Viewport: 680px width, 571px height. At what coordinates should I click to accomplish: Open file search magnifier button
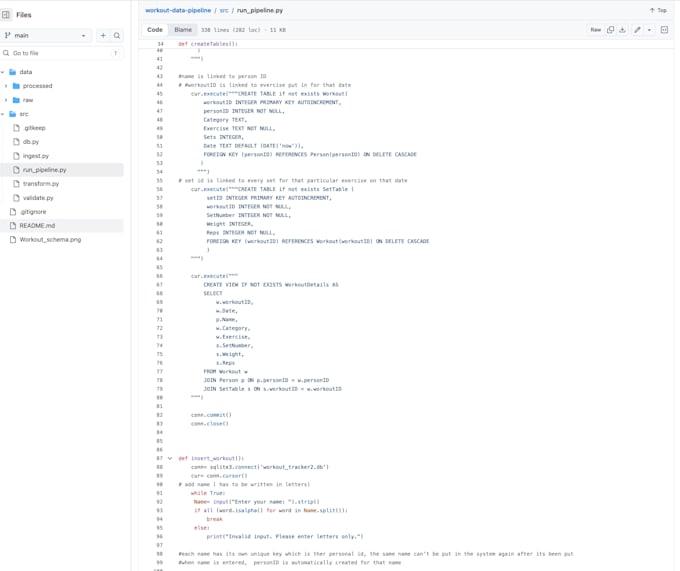coord(117,36)
